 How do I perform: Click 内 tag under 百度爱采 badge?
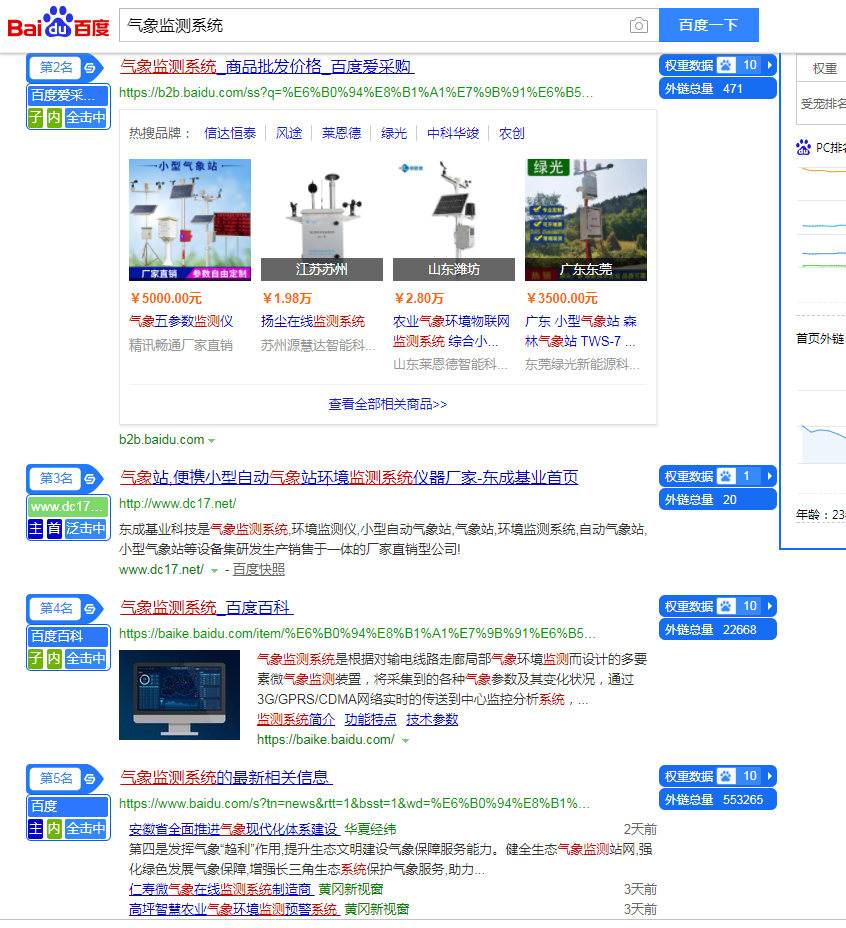[54, 117]
